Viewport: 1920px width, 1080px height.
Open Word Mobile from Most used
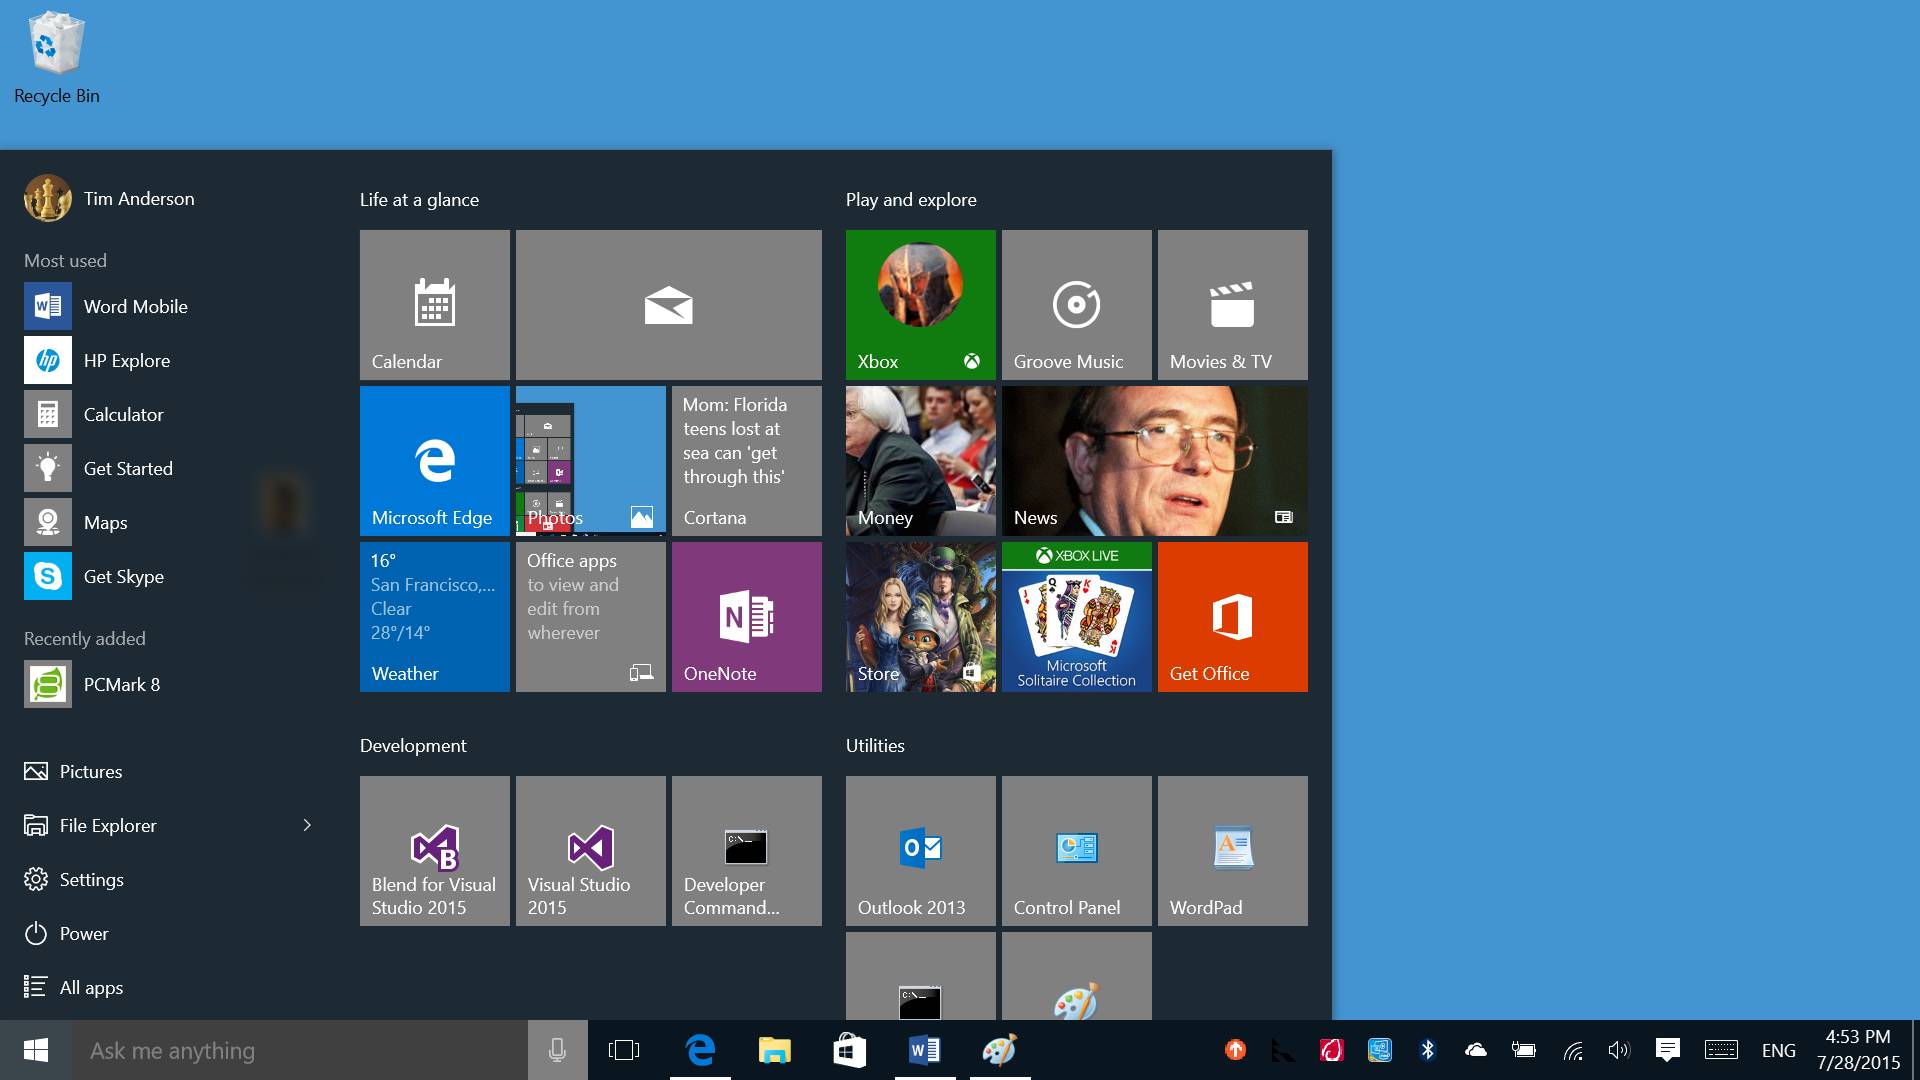pyautogui.click(x=168, y=306)
